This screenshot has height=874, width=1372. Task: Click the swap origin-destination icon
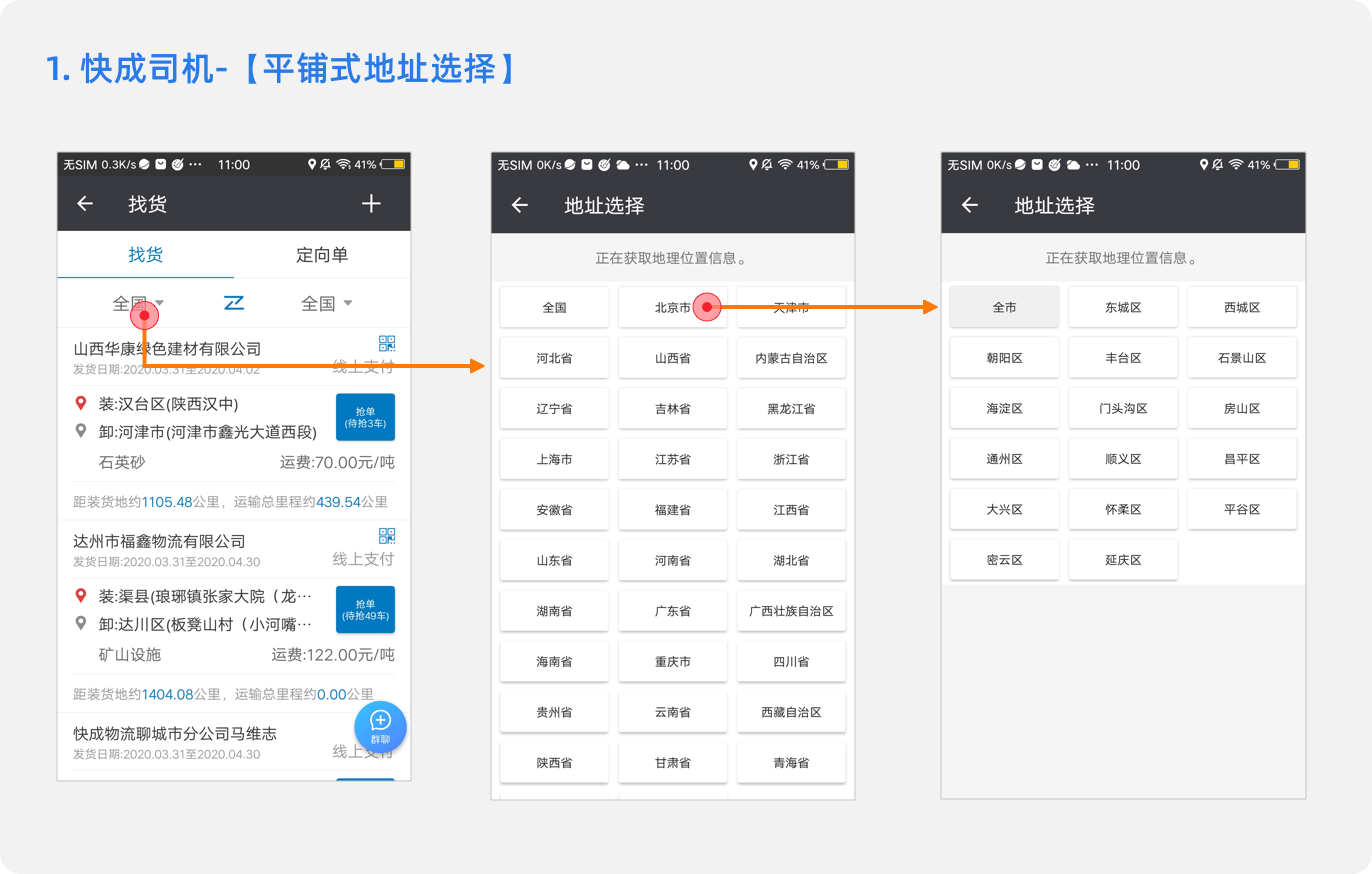click(234, 303)
